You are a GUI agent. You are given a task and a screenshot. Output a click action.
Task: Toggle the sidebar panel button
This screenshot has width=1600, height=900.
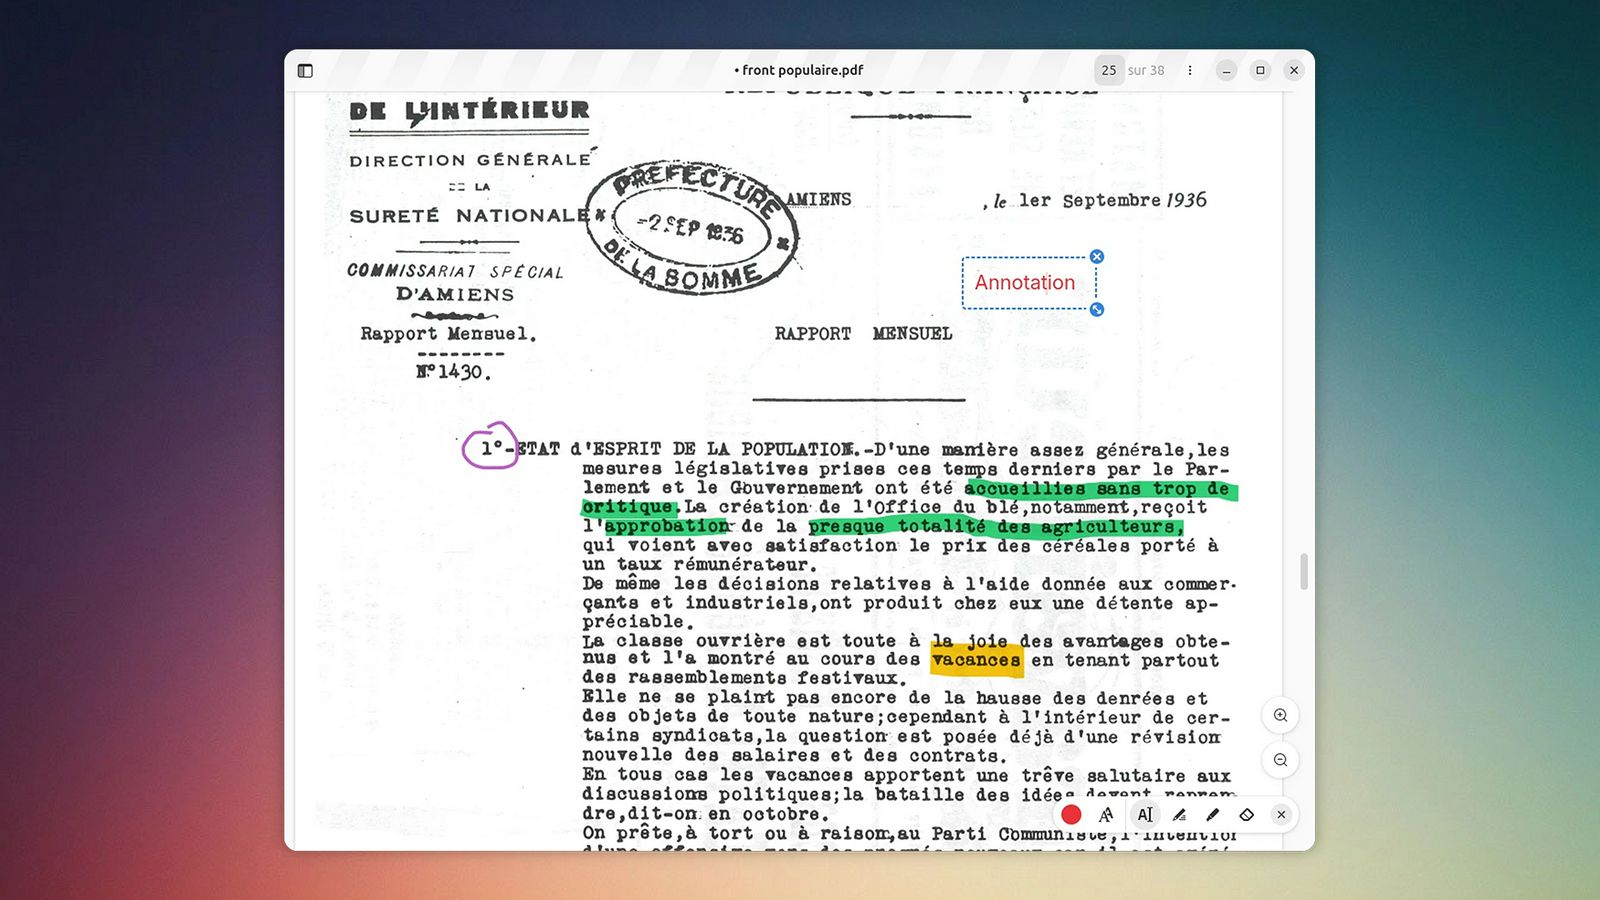(305, 70)
